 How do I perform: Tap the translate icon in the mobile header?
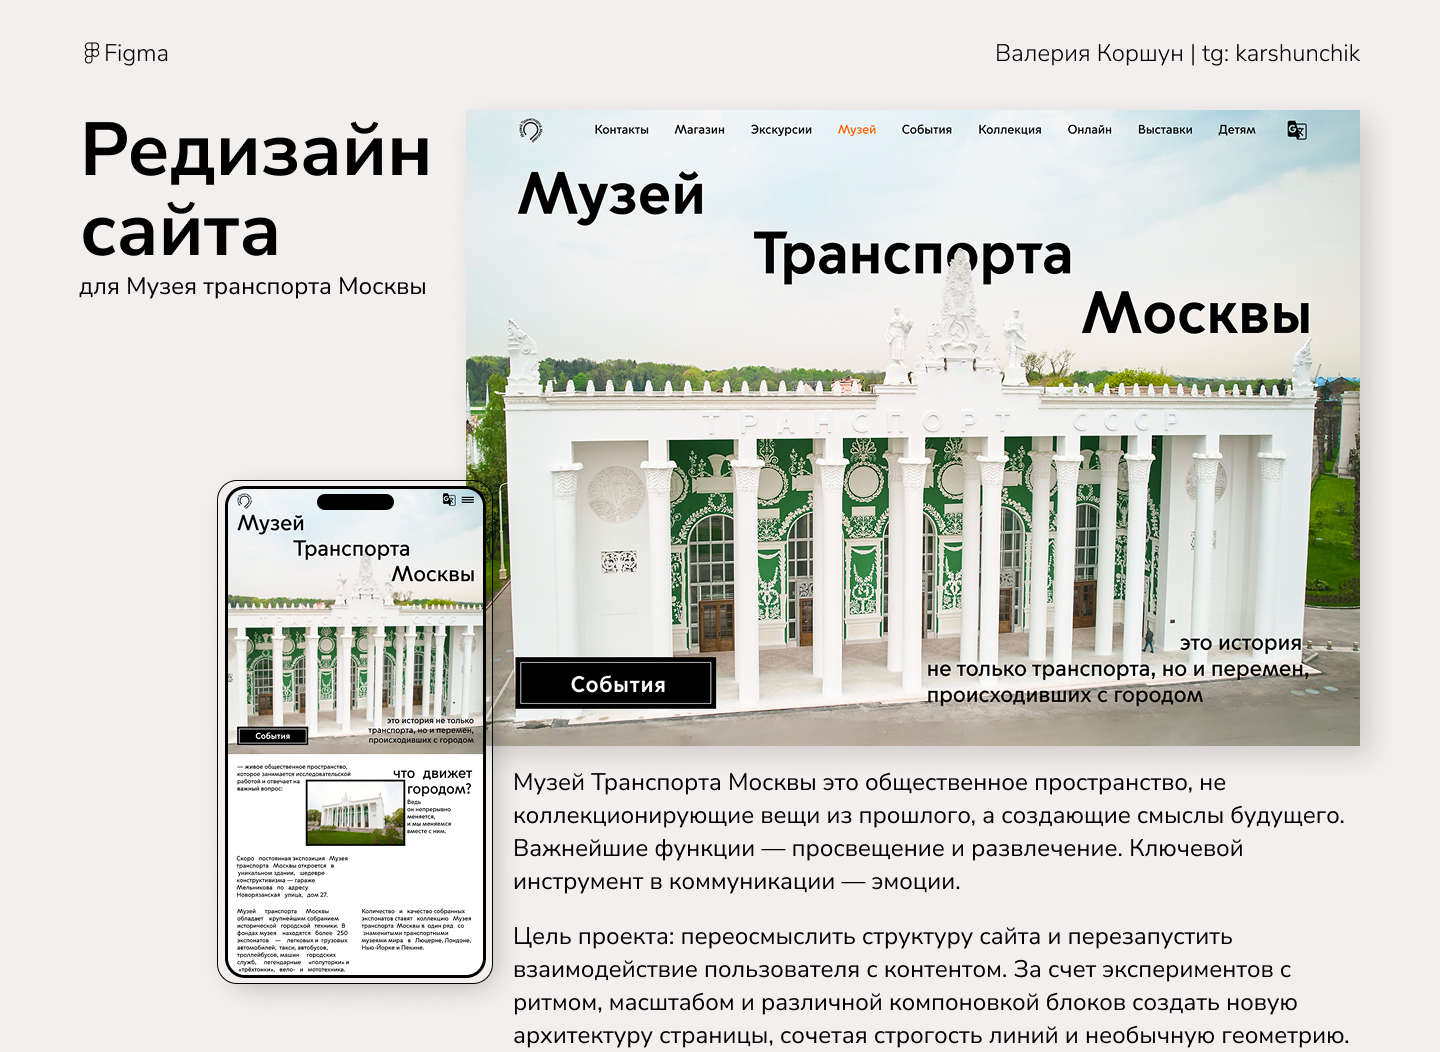[x=448, y=499]
